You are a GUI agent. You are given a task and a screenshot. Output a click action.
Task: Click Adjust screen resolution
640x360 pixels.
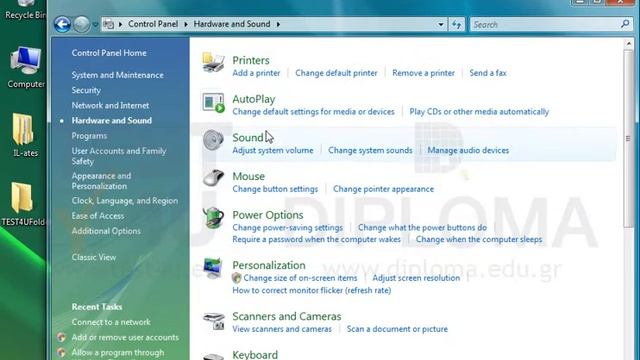pos(416,278)
